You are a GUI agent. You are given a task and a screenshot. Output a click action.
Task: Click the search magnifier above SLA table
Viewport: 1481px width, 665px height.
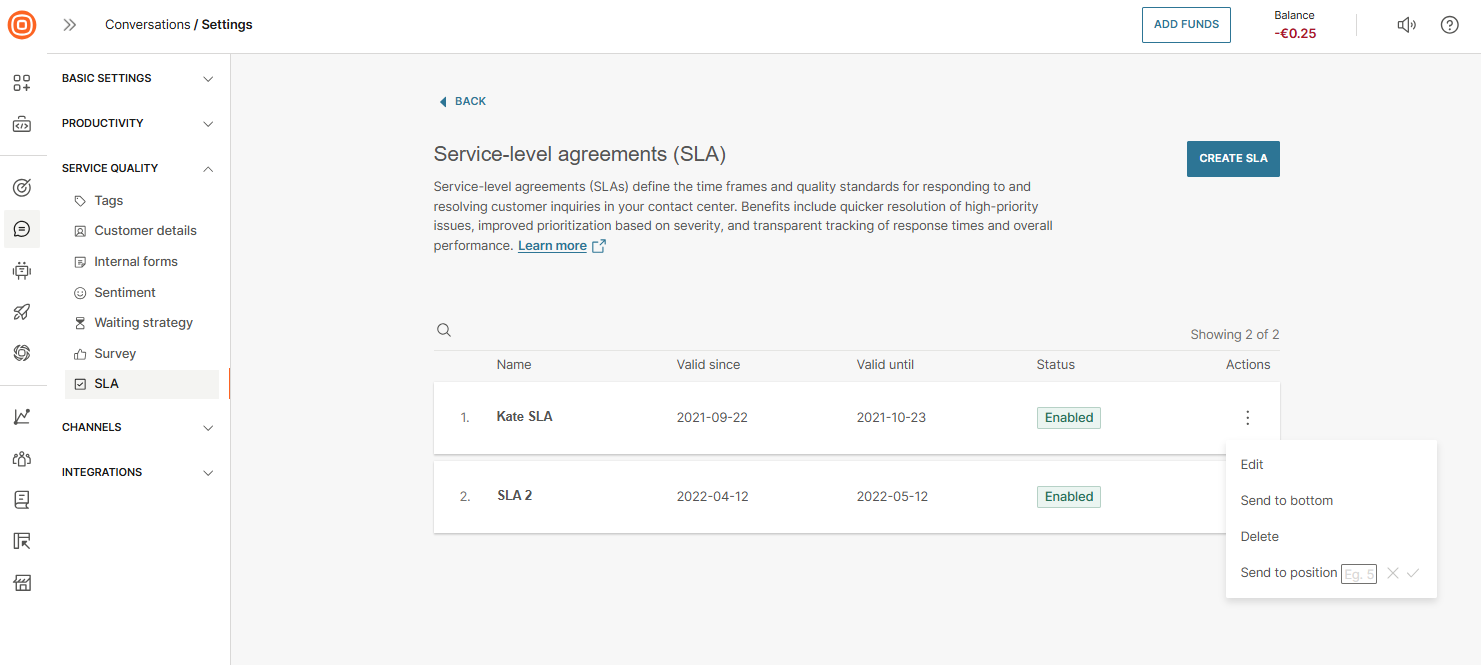pos(444,331)
